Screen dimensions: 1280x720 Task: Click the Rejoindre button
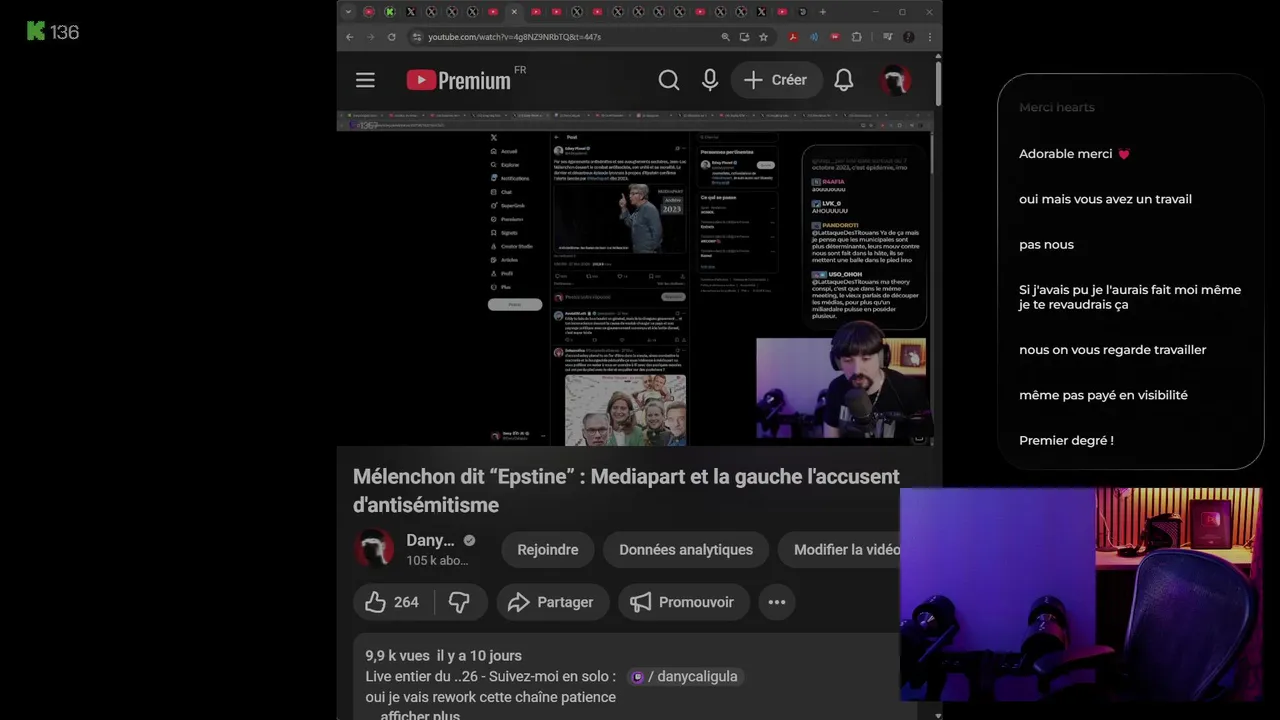pyautogui.click(x=548, y=550)
